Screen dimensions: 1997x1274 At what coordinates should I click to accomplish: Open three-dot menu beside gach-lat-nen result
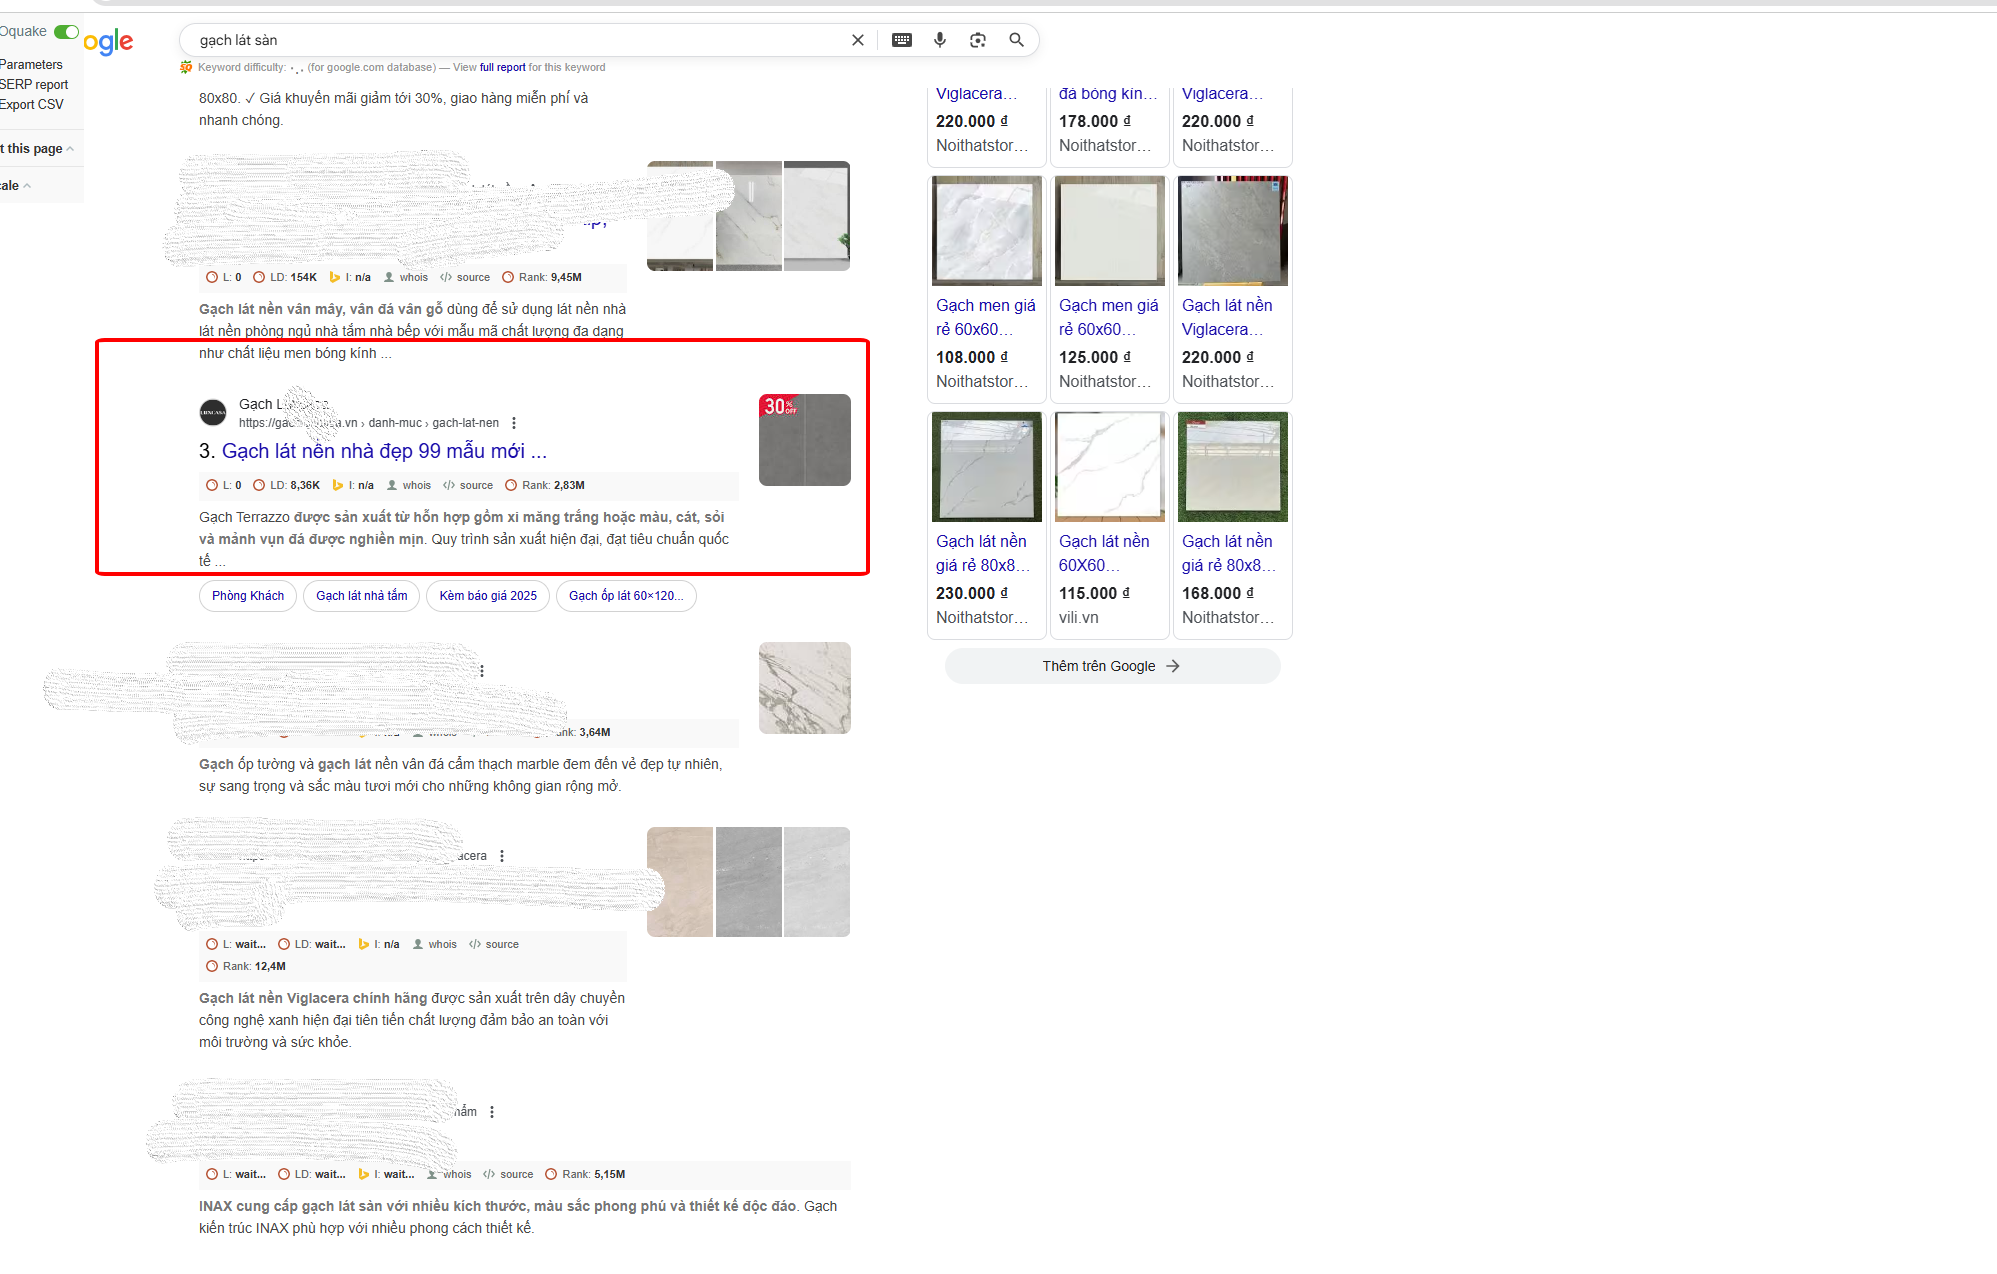(x=514, y=423)
